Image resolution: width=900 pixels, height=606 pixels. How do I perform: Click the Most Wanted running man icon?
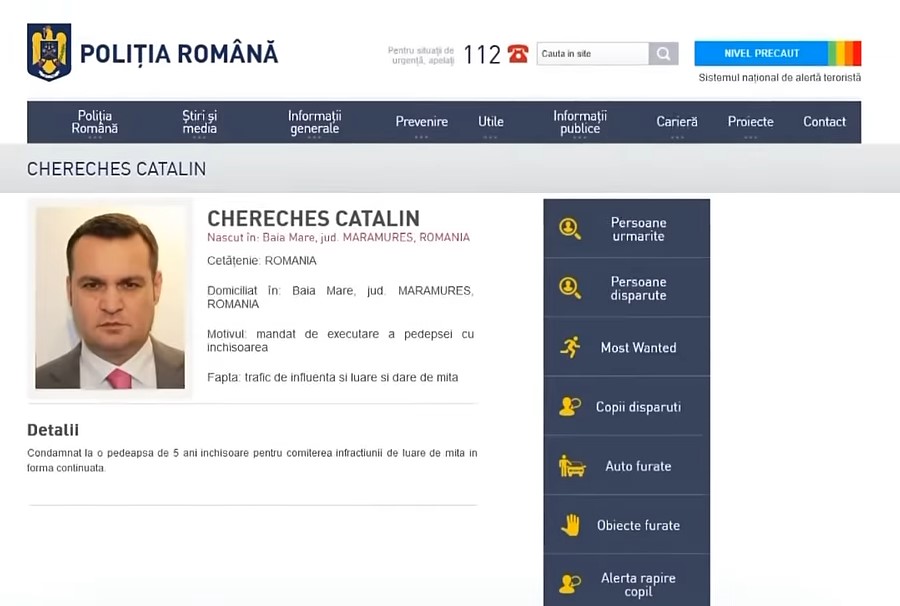click(x=570, y=347)
